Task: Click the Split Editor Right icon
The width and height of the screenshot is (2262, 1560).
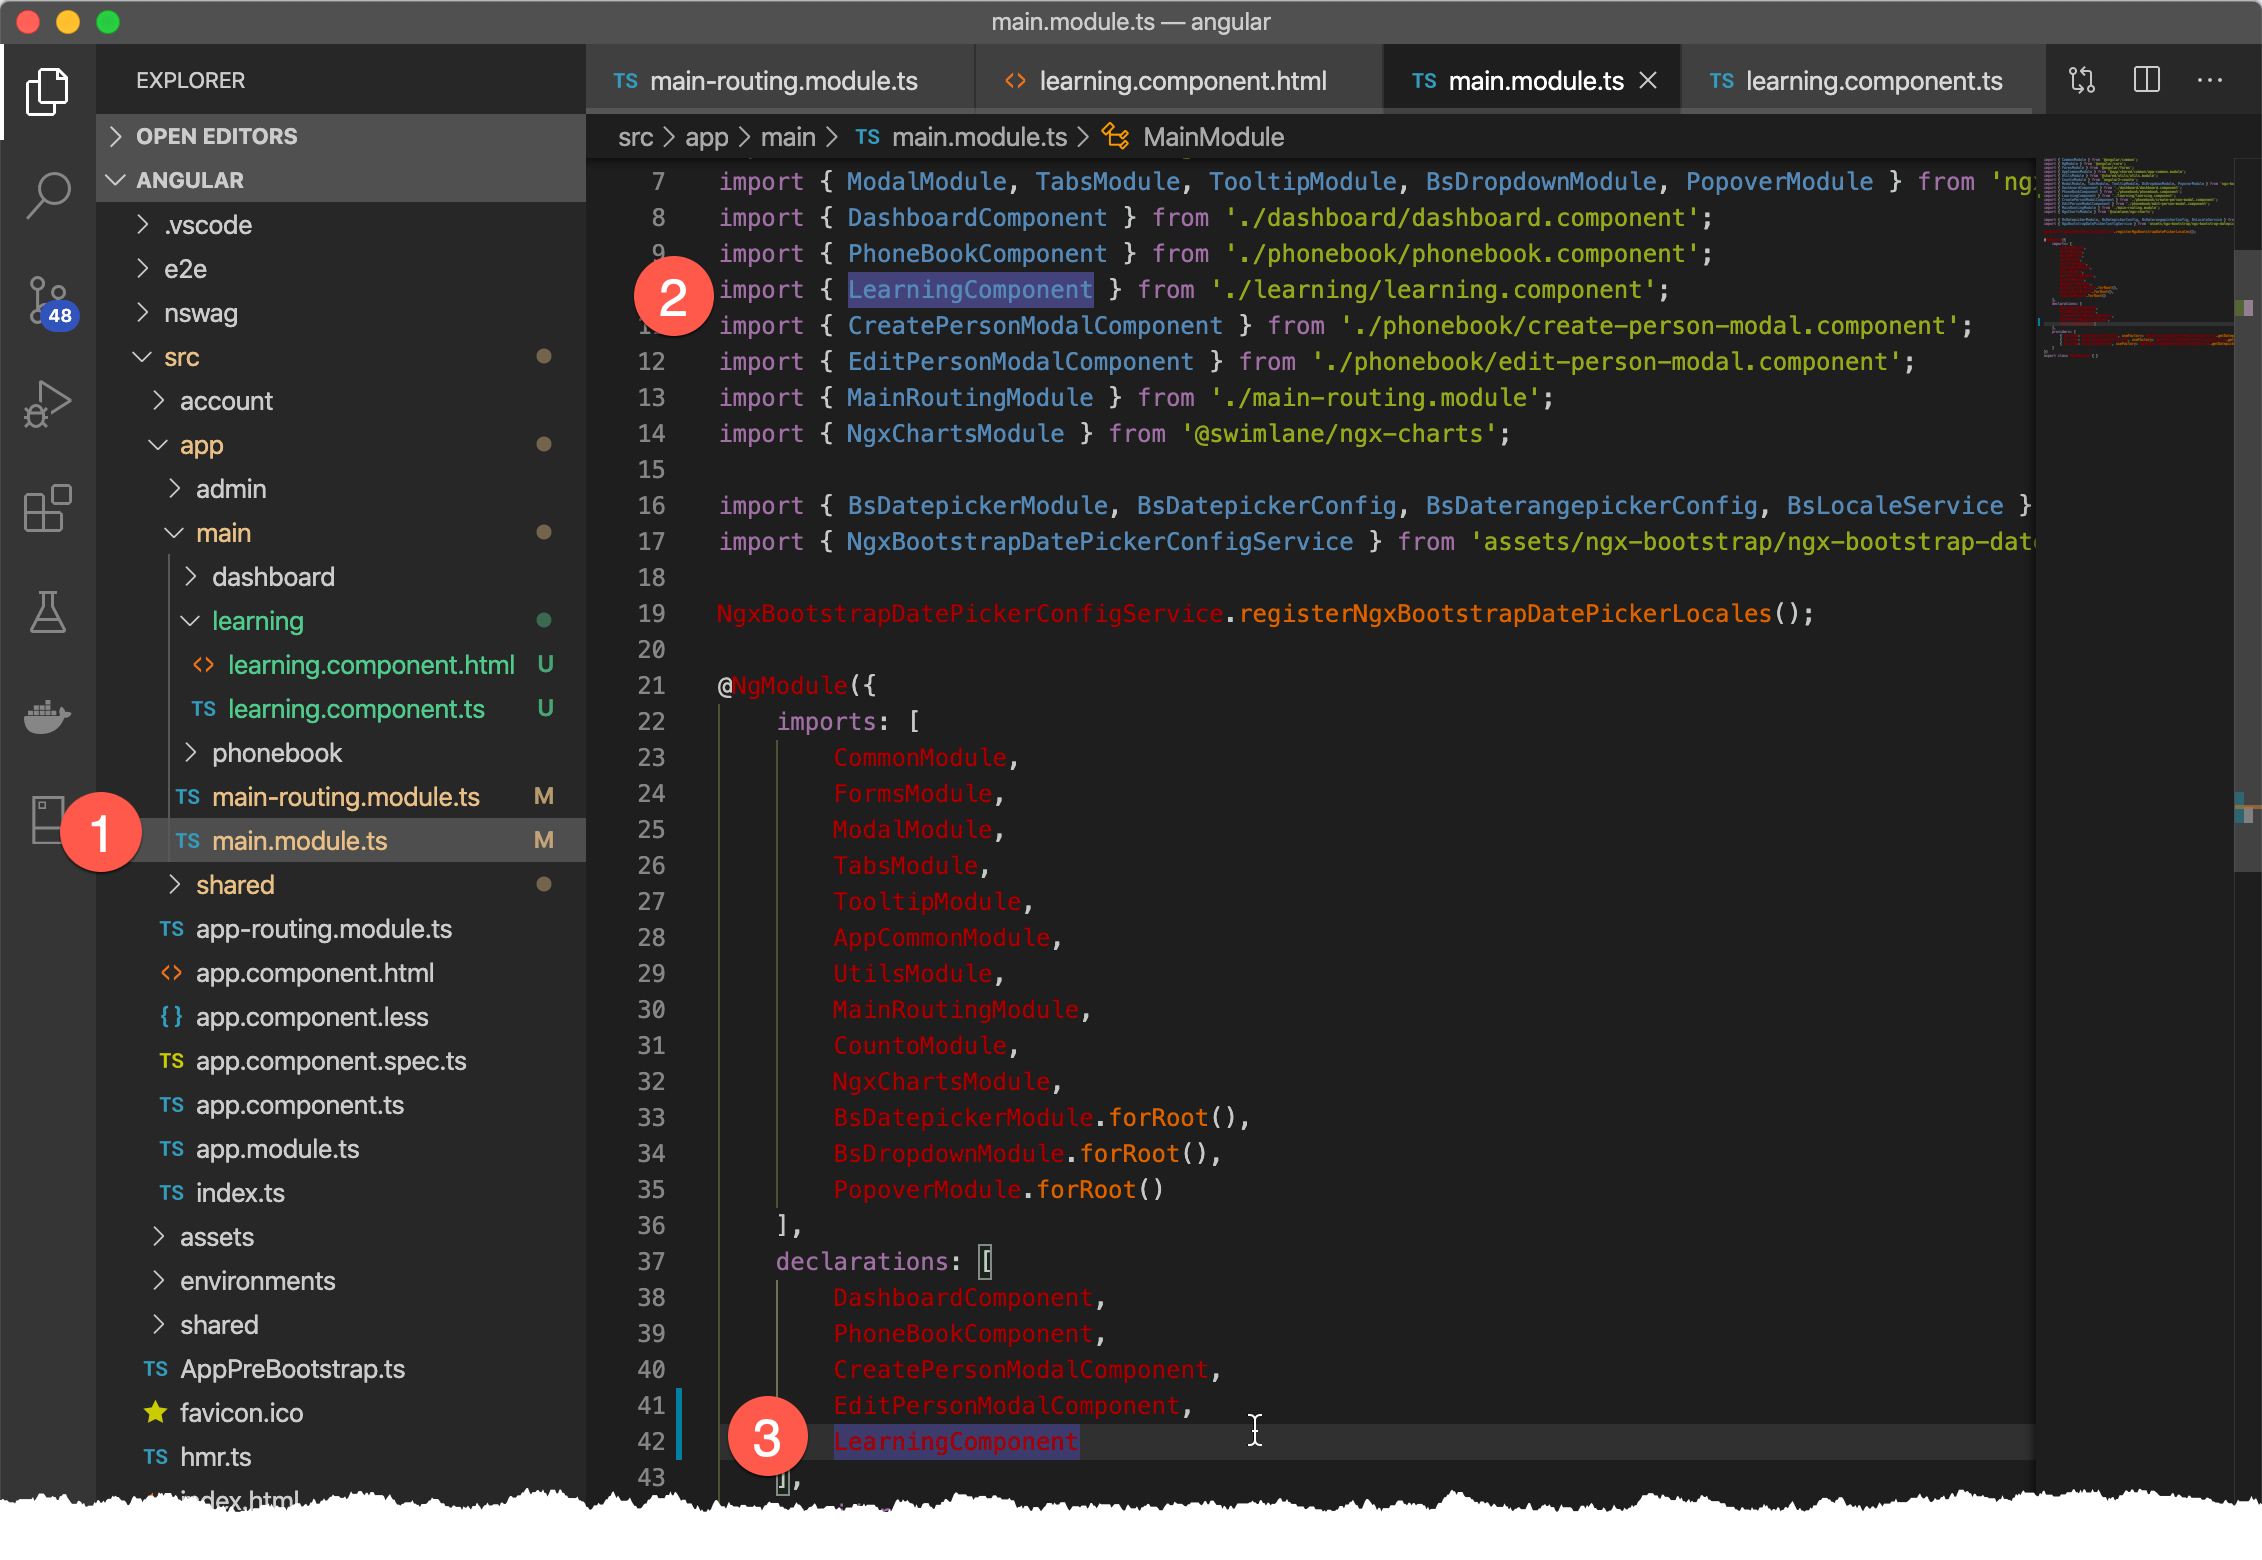Action: [2147, 81]
